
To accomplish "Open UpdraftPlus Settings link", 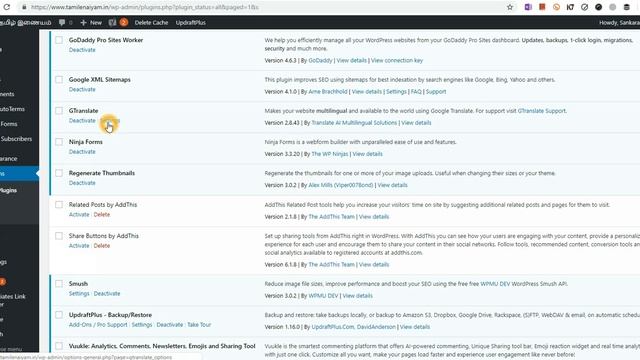I will pyautogui.click(x=142, y=324).
